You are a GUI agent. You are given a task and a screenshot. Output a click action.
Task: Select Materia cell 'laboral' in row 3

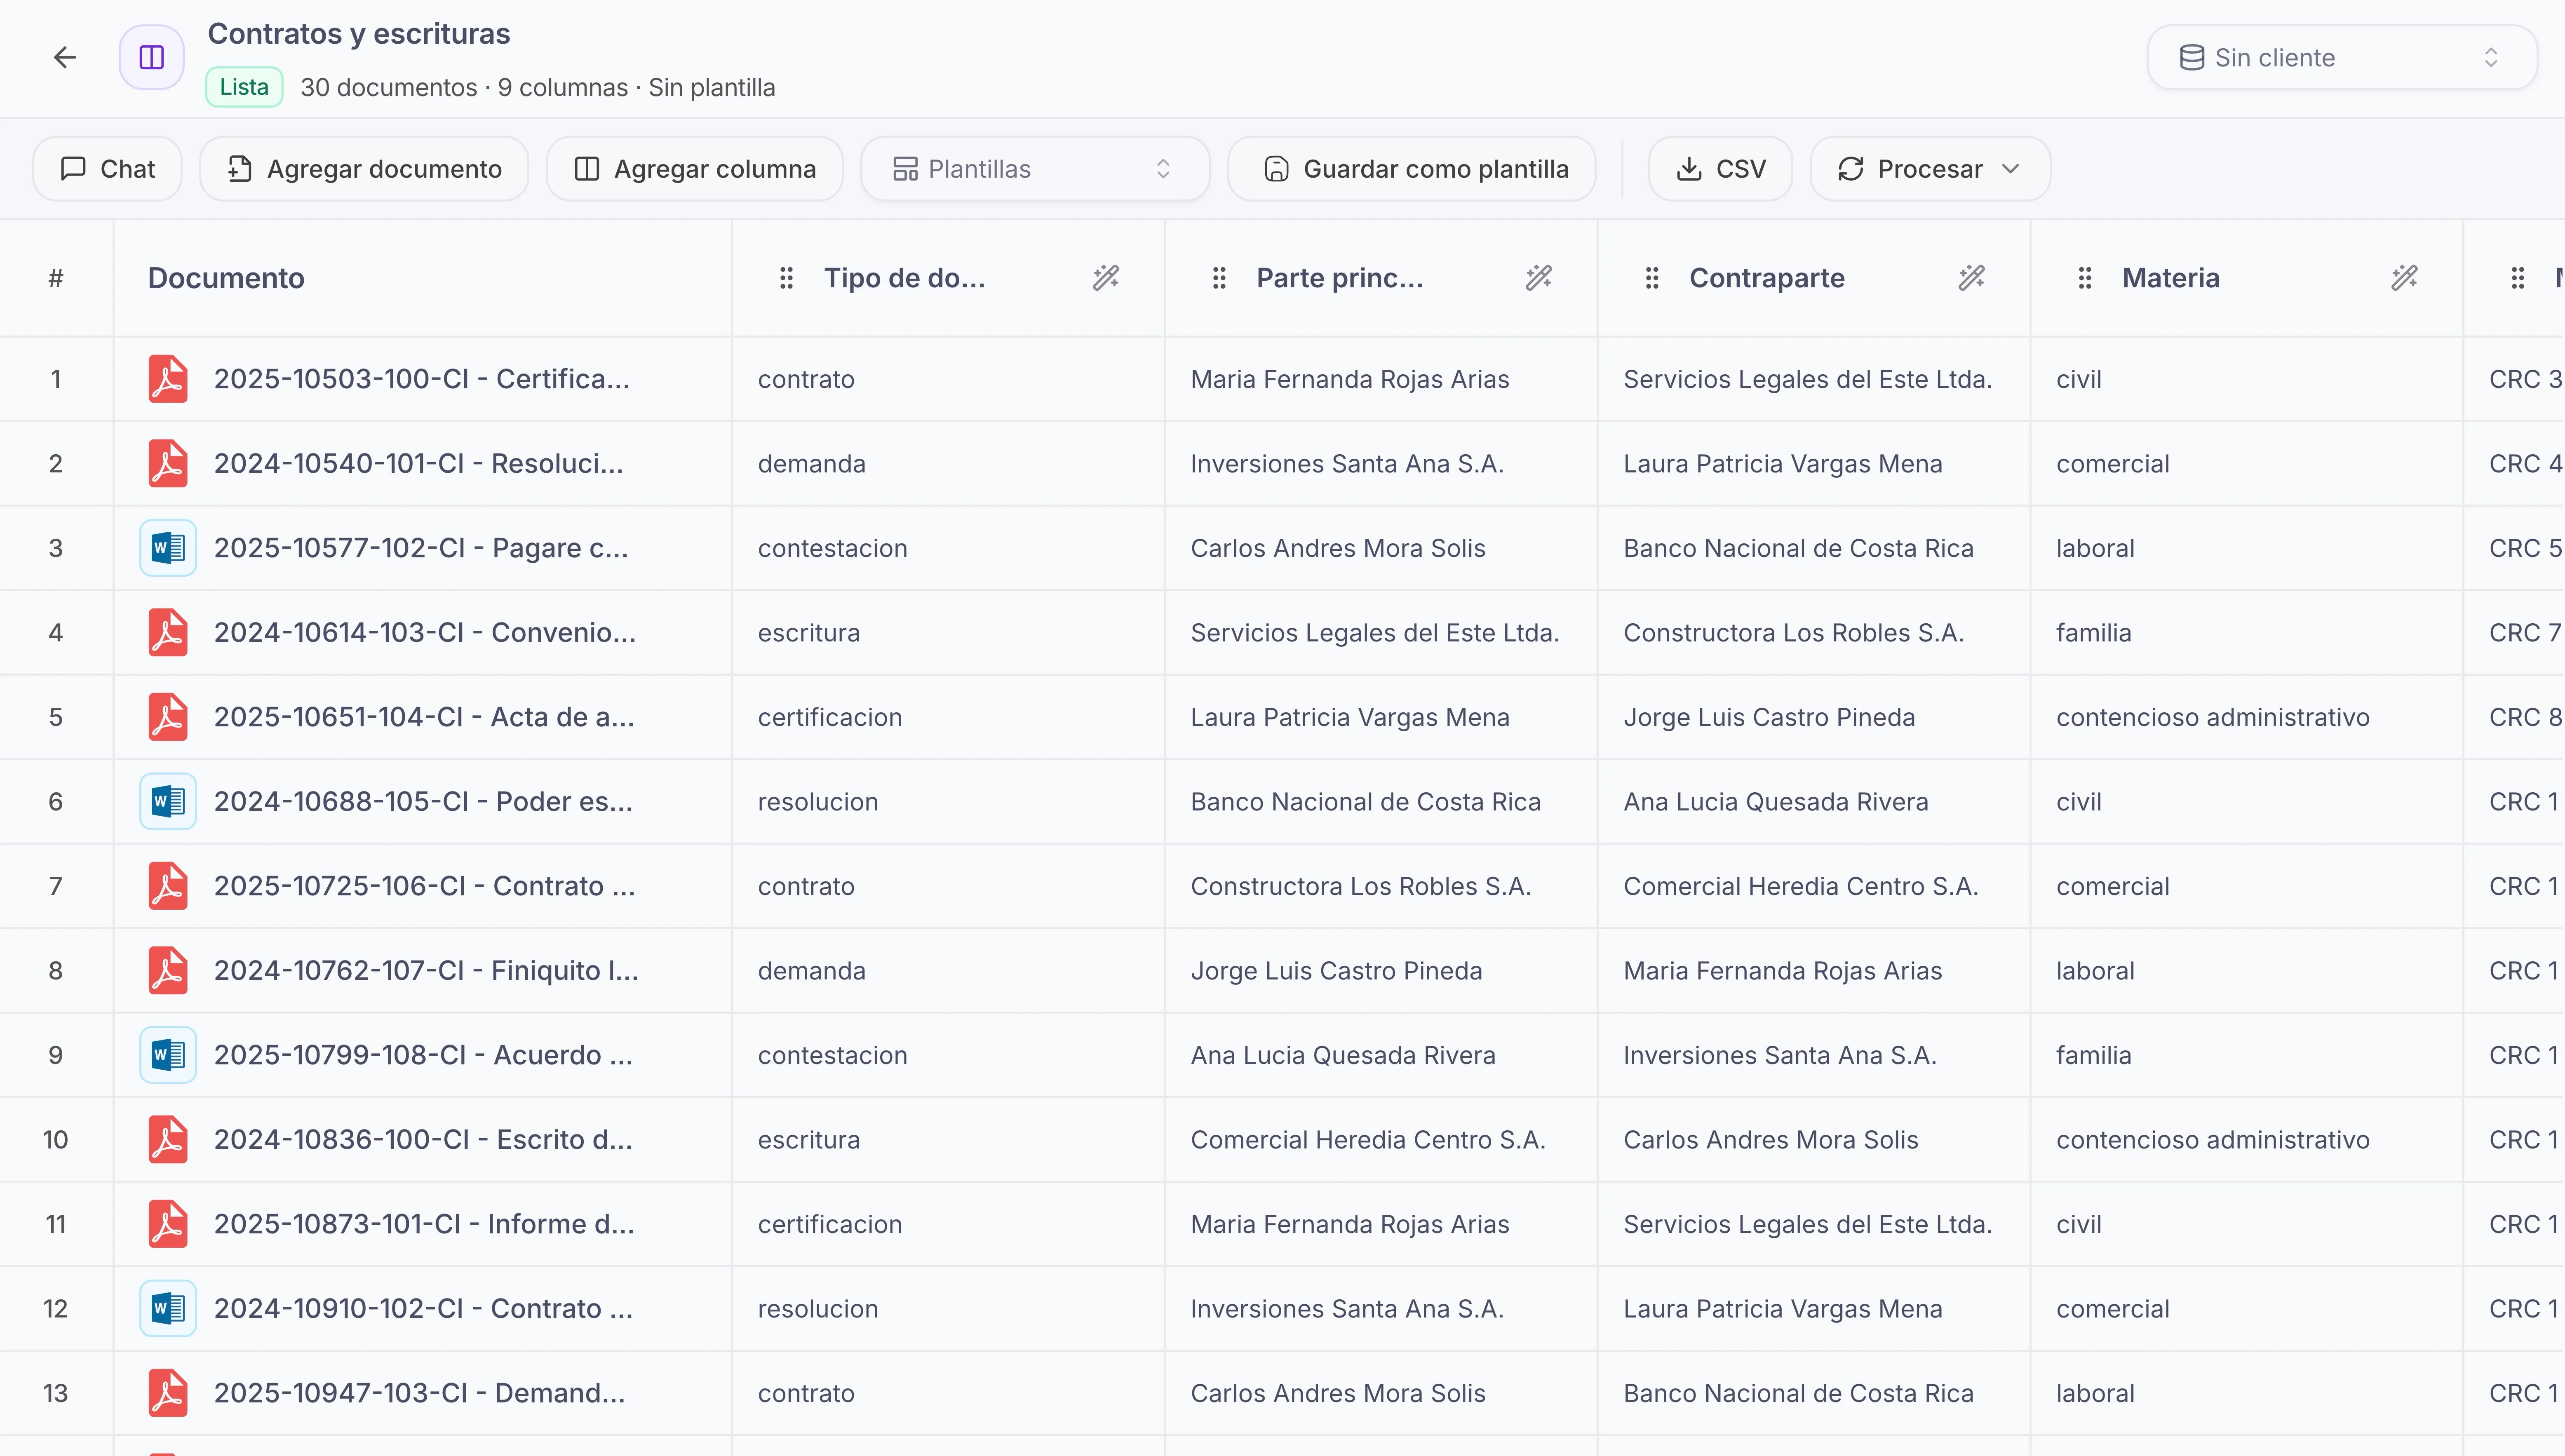coord(2247,548)
